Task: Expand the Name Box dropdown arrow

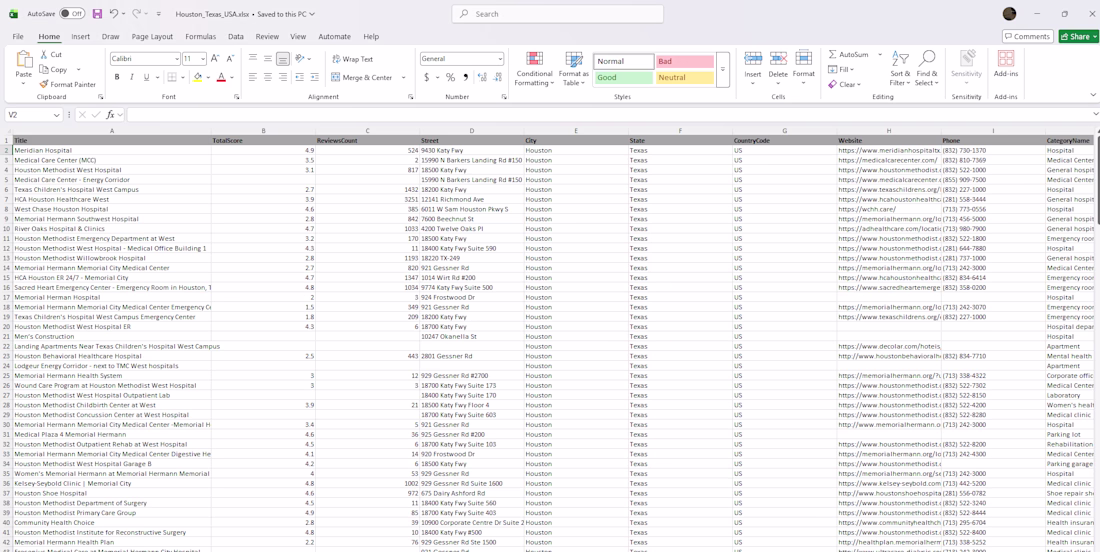Action: click(57, 114)
